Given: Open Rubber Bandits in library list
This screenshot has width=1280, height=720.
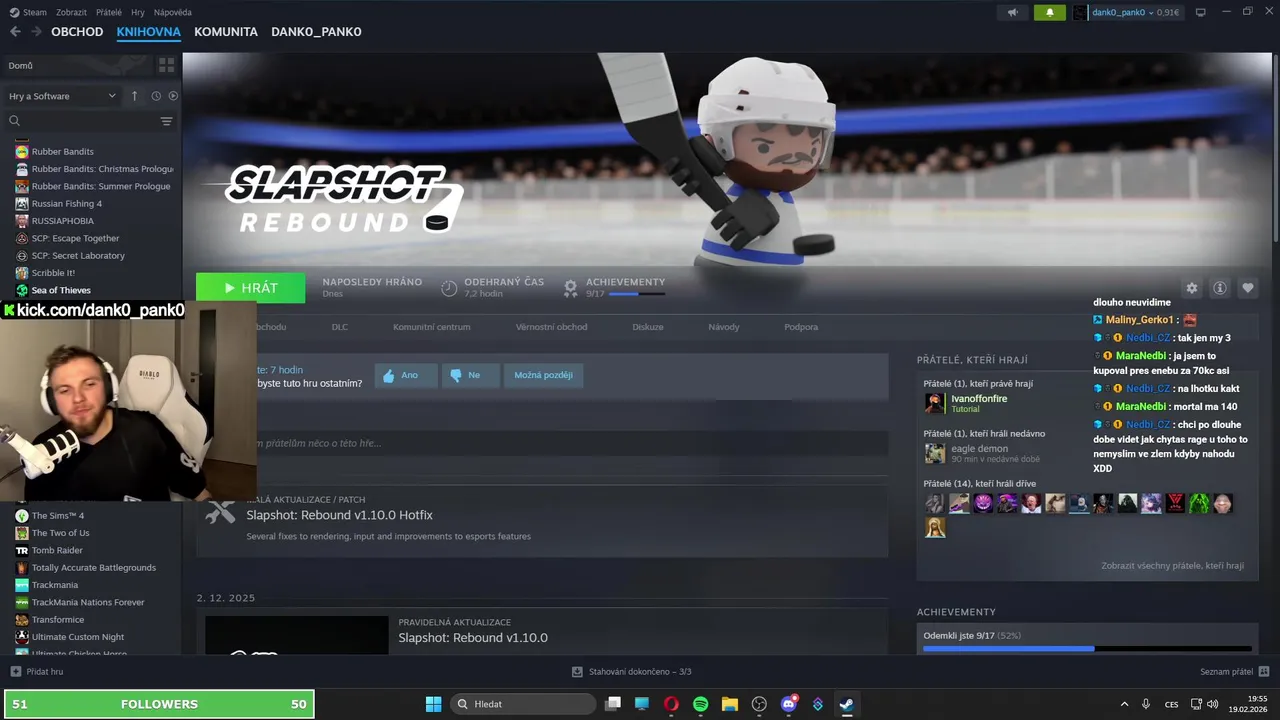Looking at the screenshot, I should [x=62, y=152].
